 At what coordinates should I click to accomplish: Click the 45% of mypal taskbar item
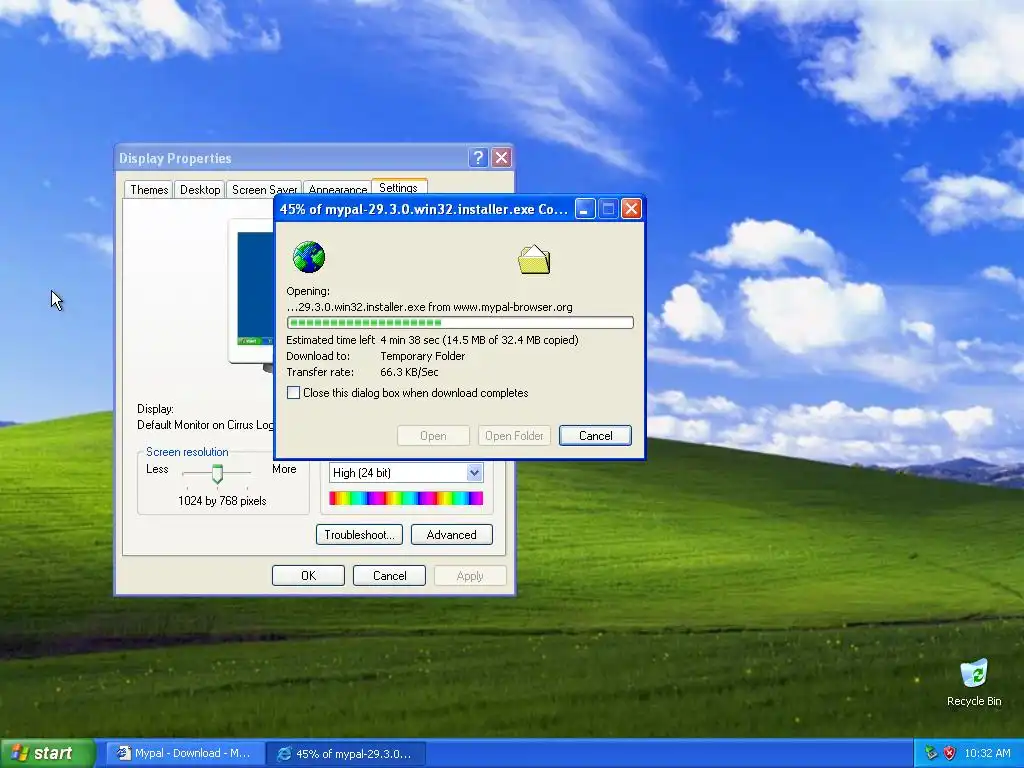click(347, 753)
